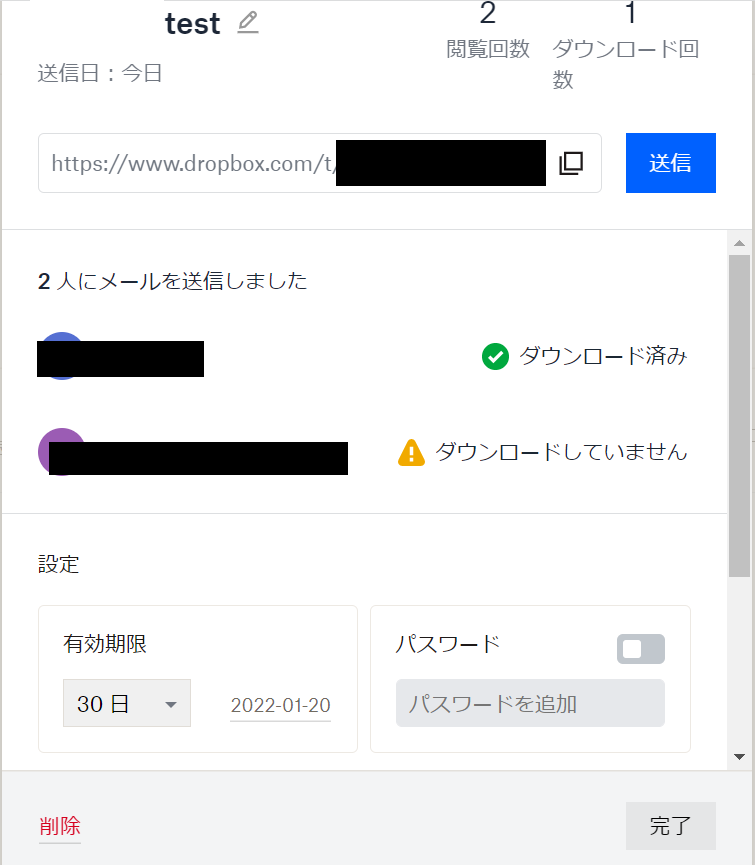Click the ダウンロードしていません status text
The height and width of the screenshot is (865, 755).
[561, 452]
